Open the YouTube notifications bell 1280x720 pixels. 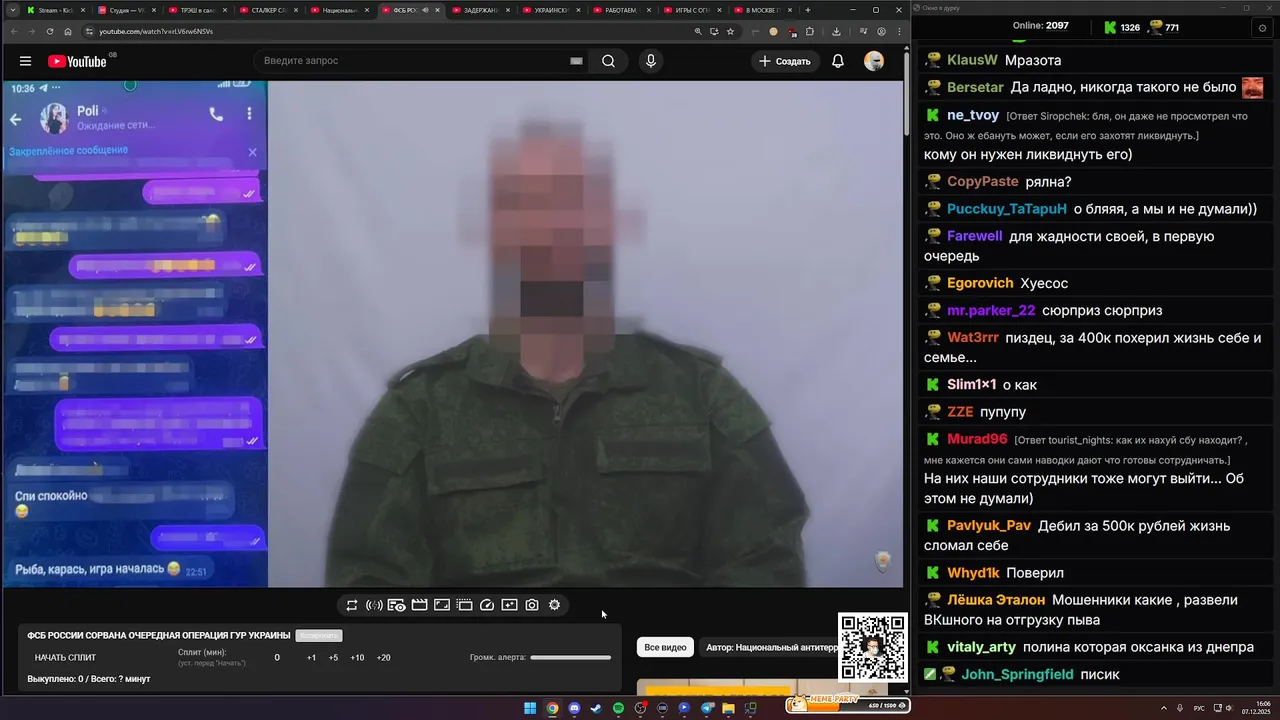tap(838, 61)
